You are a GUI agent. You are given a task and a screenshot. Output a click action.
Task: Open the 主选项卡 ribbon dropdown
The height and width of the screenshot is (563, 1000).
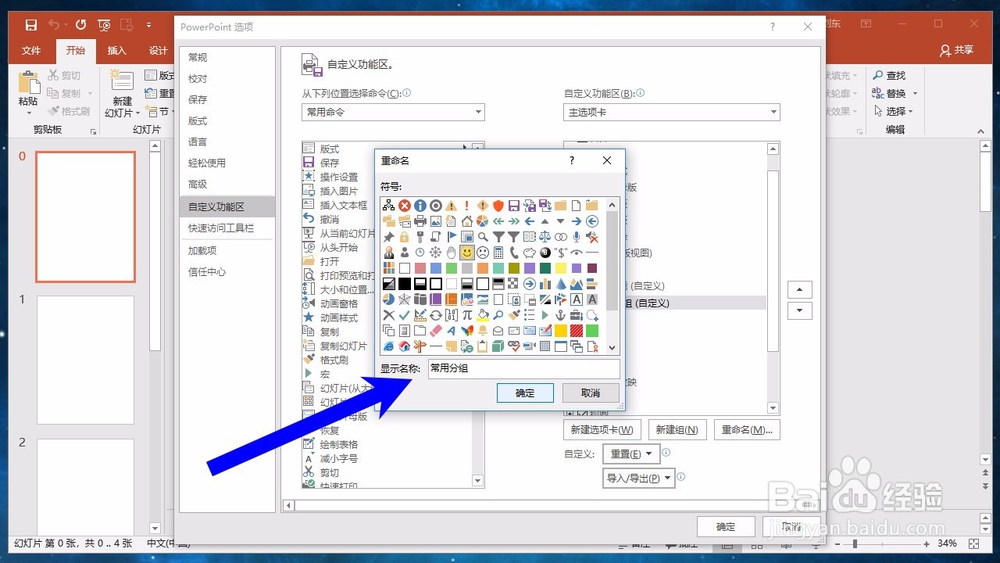[x=672, y=112]
